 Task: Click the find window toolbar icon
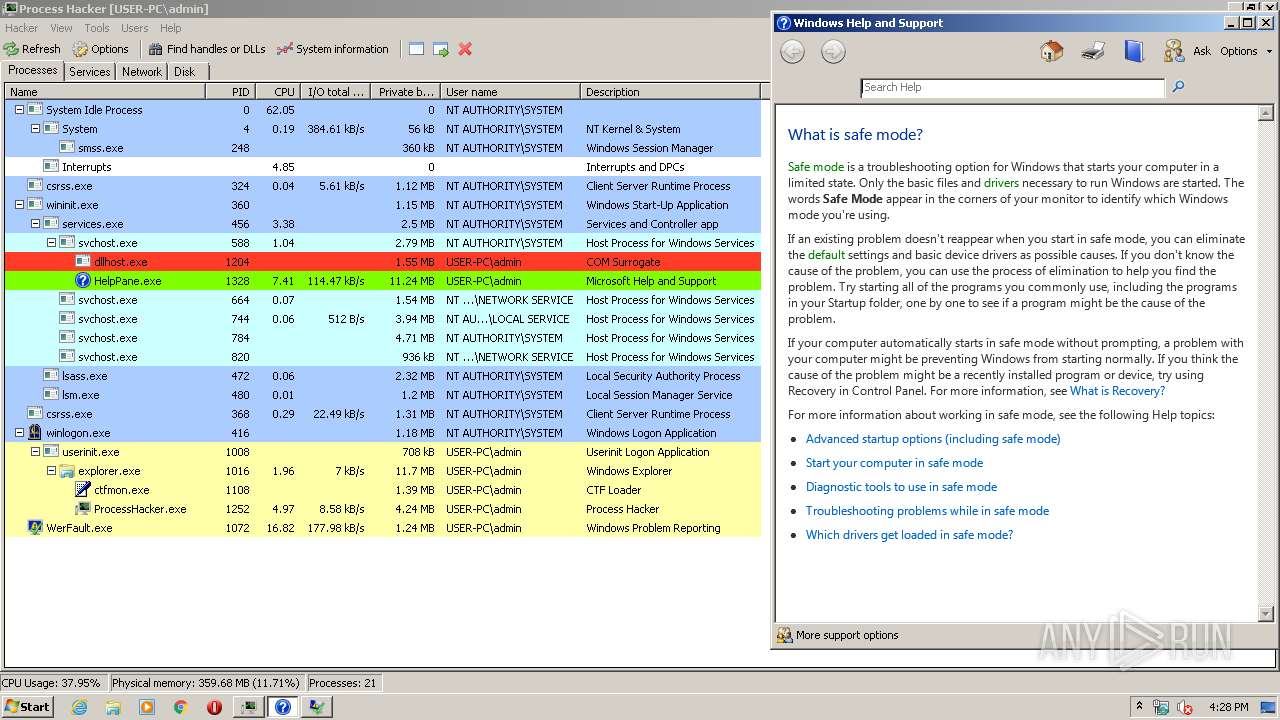pyautogui.click(x=416, y=49)
